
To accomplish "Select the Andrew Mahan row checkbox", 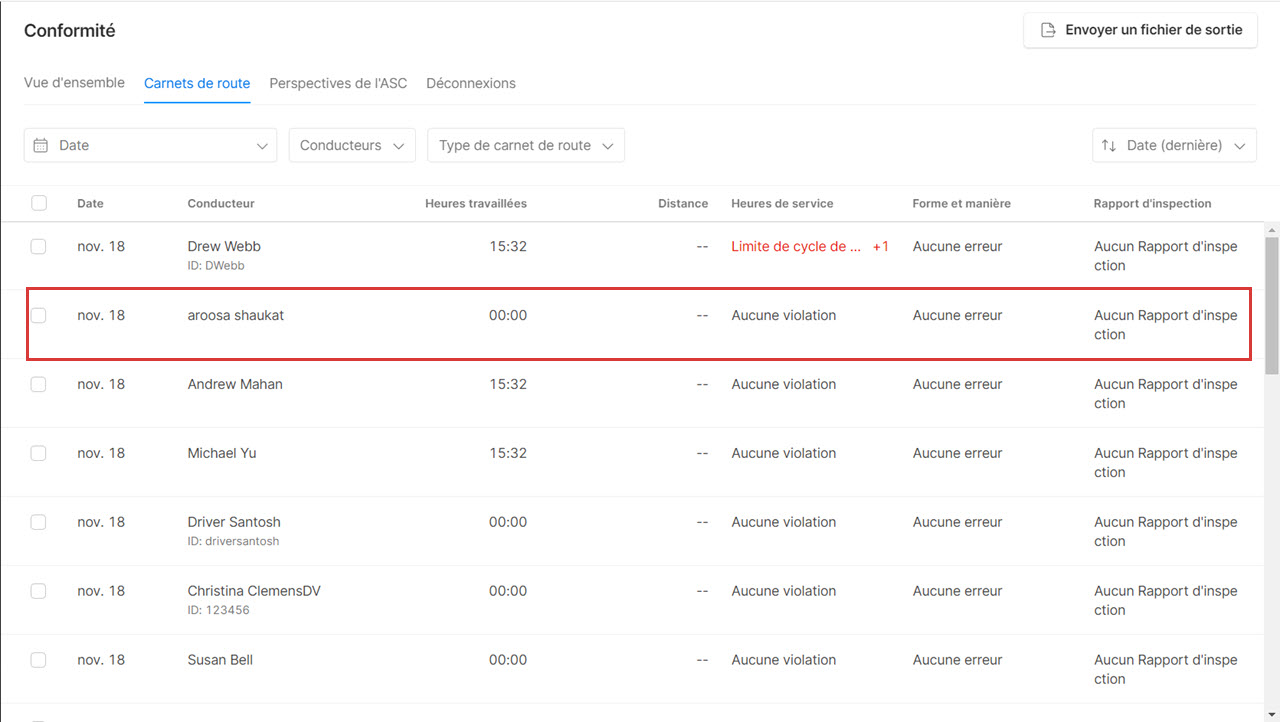I will pyautogui.click(x=38, y=384).
